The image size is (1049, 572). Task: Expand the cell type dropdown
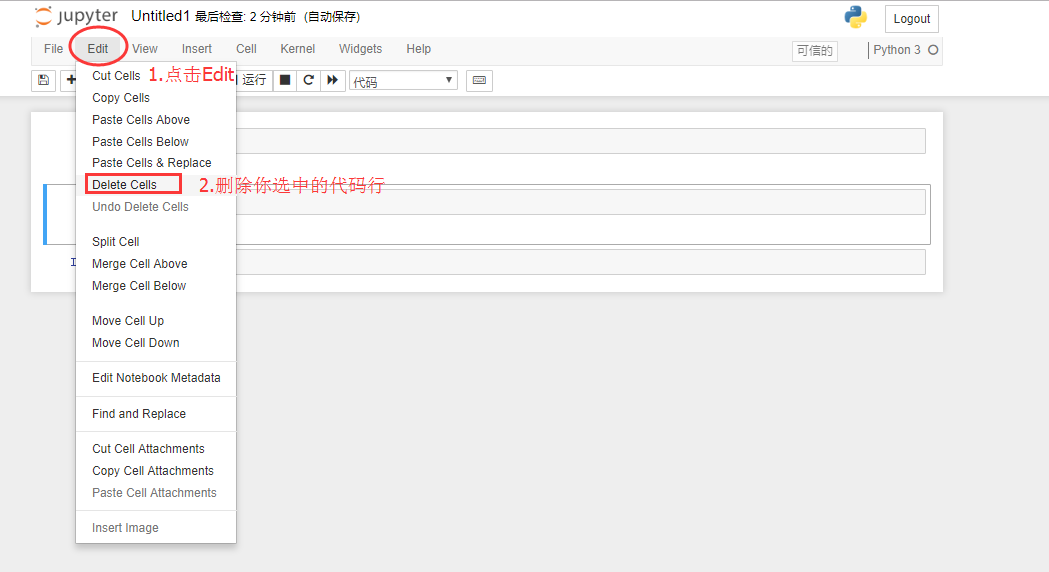[403, 81]
